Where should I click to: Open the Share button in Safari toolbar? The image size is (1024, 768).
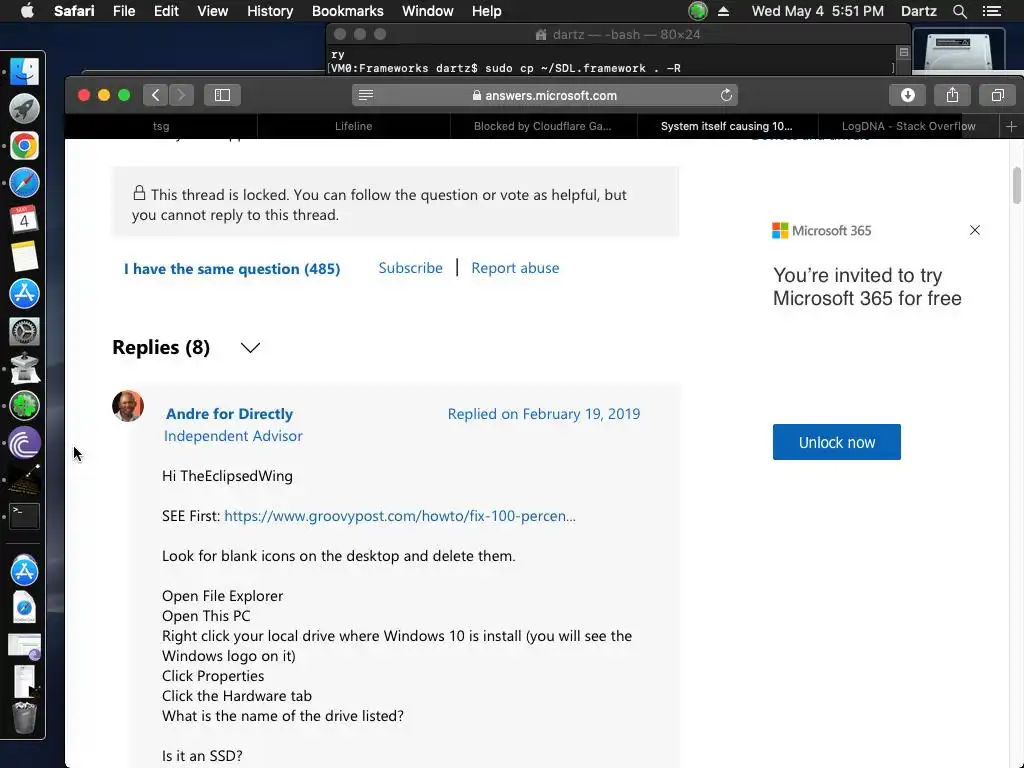pyautogui.click(x=952, y=95)
